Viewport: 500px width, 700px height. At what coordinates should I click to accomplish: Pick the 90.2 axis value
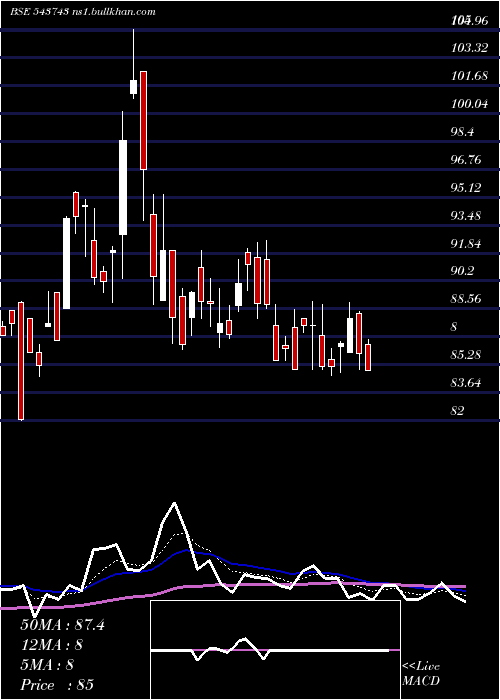click(x=464, y=271)
